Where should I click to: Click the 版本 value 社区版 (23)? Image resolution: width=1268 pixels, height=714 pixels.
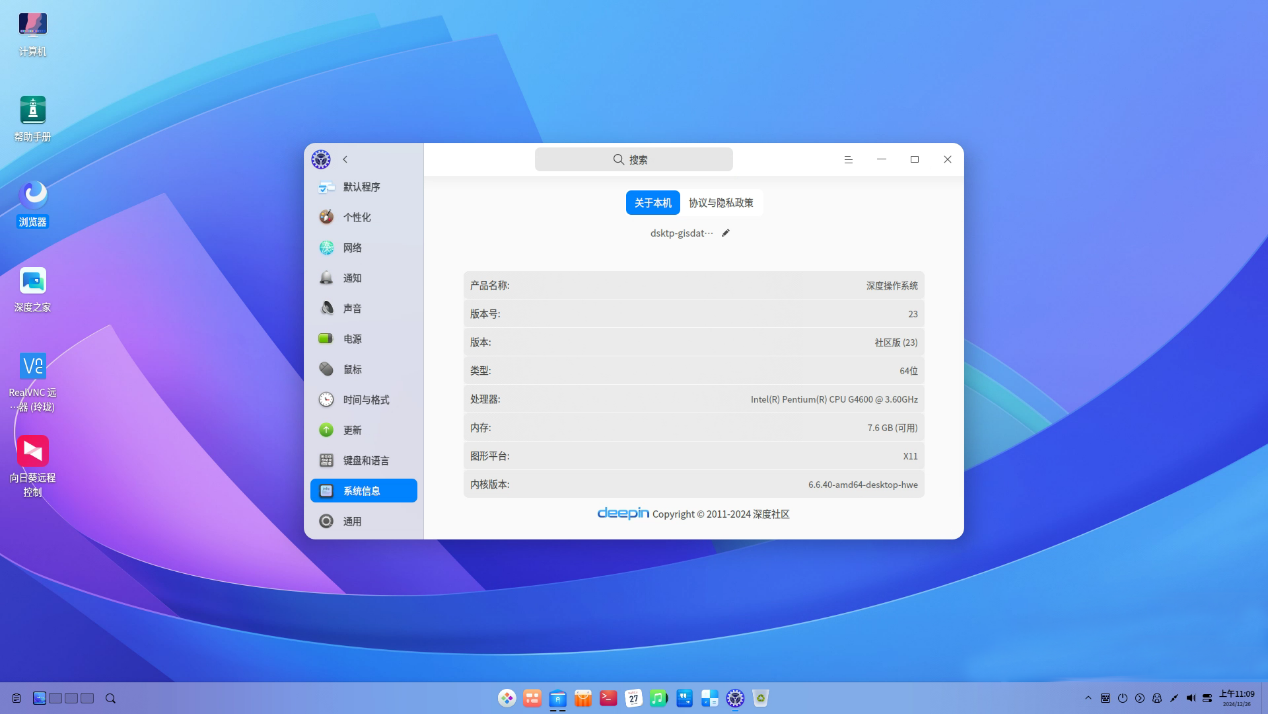896,342
